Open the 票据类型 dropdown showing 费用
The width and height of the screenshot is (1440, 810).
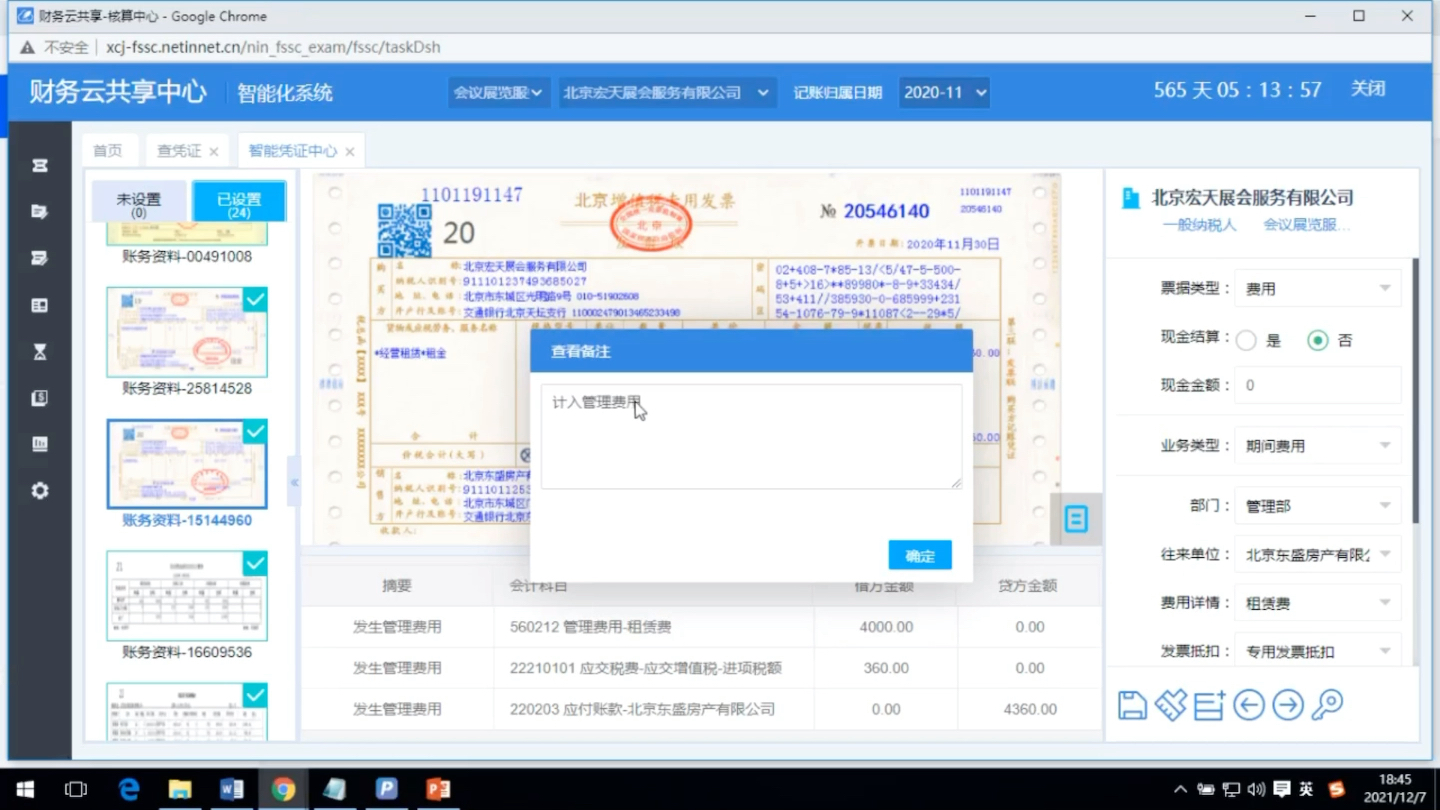(1317, 288)
